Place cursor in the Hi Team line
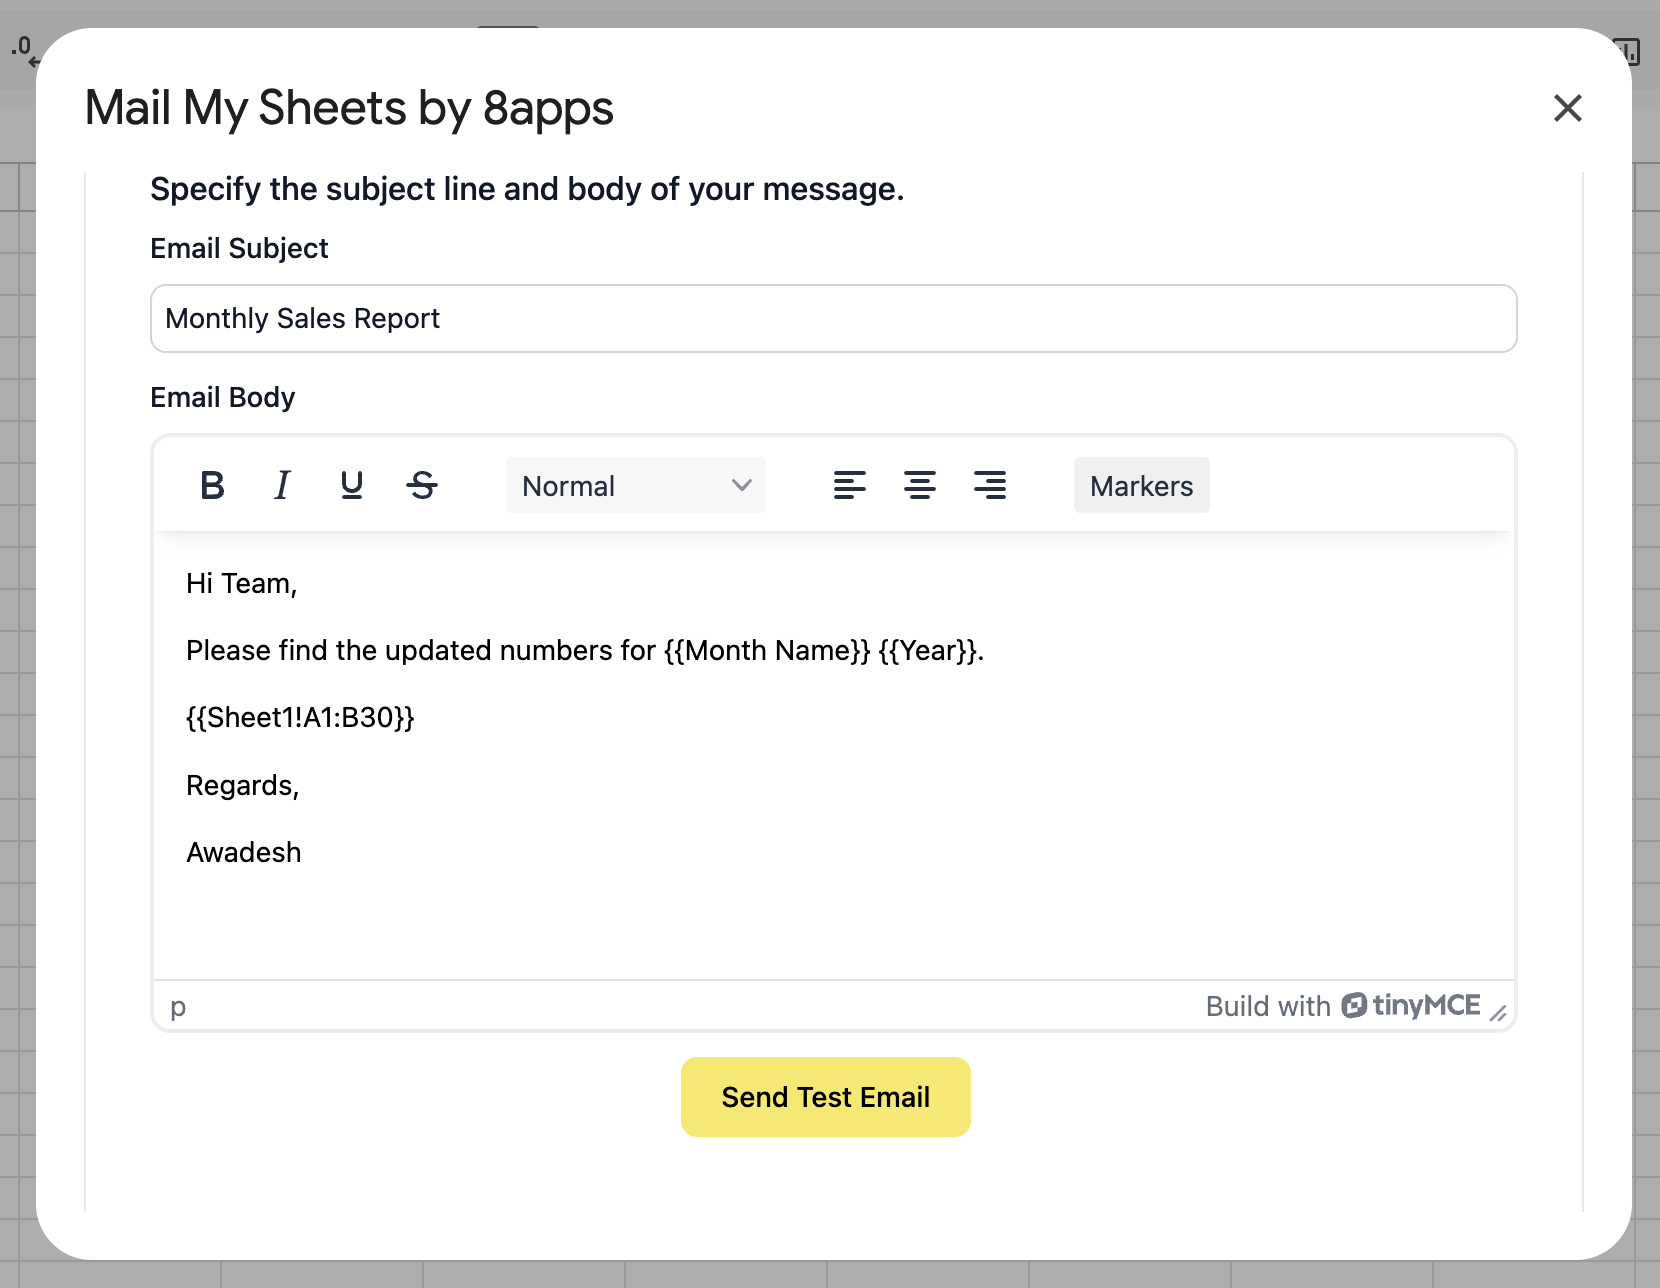Viewport: 1660px width, 1288px height. 242,584
